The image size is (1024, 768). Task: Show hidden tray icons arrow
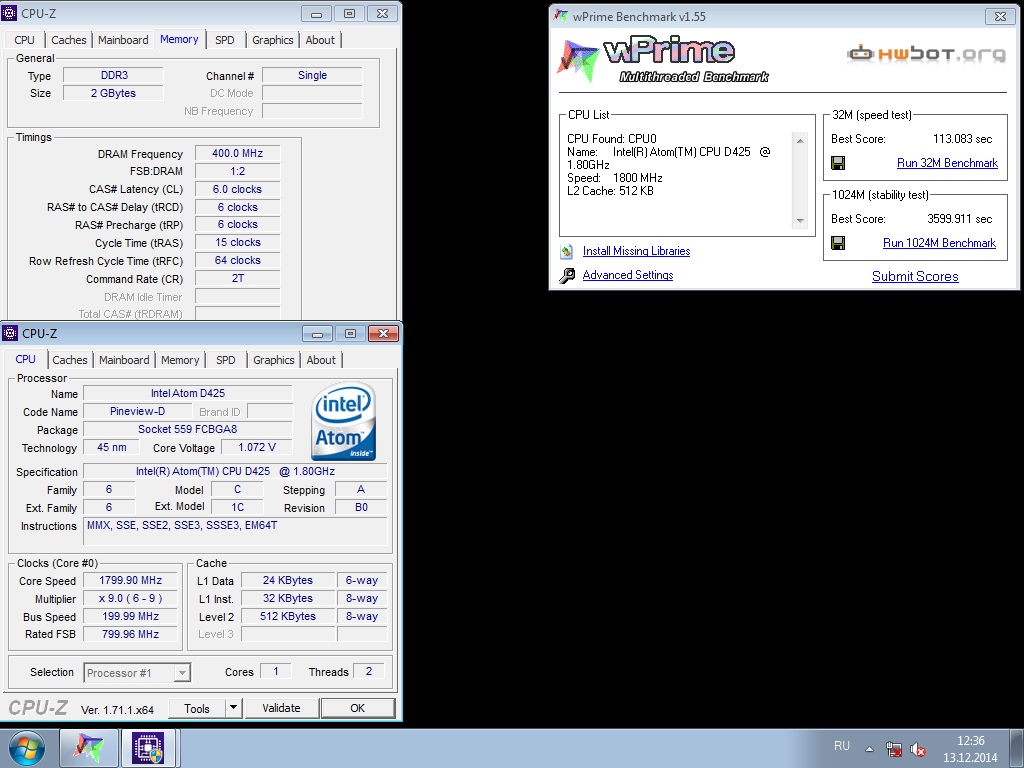(869, 749)
